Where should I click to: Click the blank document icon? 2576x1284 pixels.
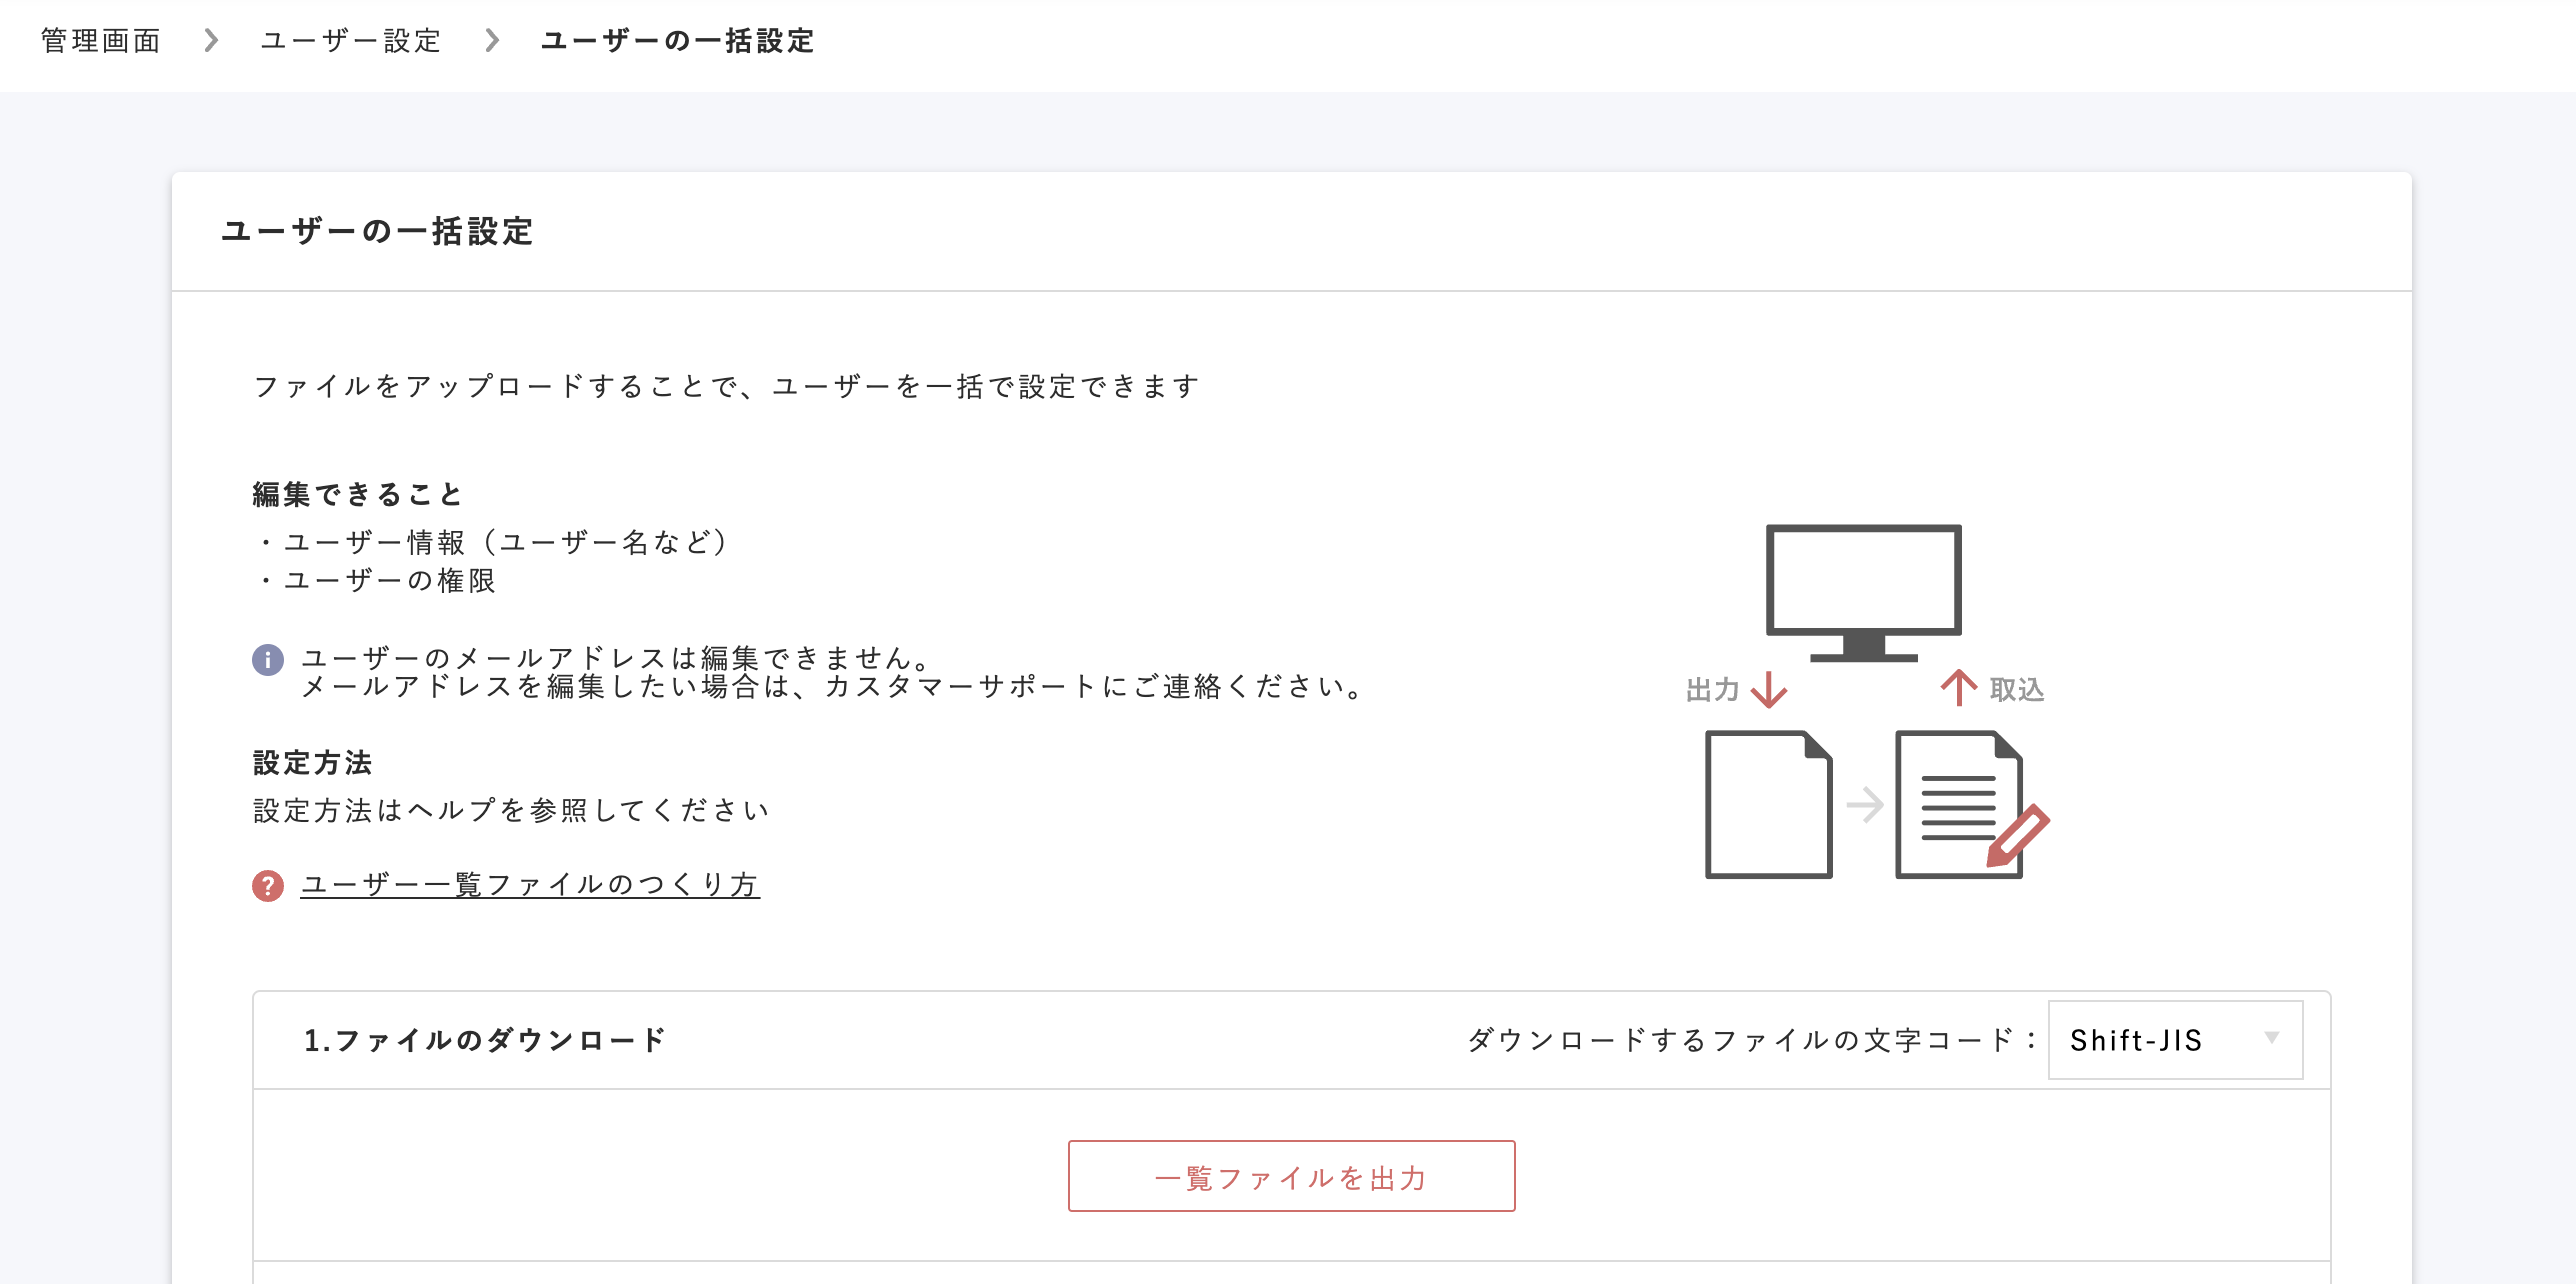click(x=1769, y=805)
